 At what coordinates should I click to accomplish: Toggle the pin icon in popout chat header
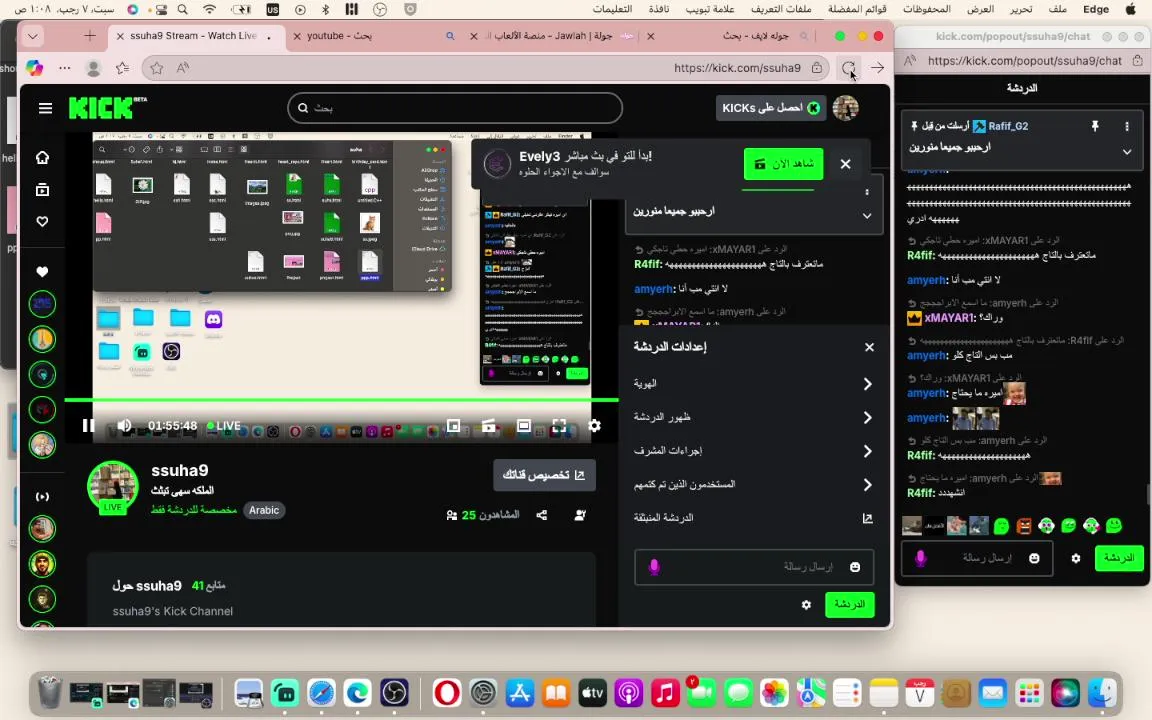(x=1095, y=126)
